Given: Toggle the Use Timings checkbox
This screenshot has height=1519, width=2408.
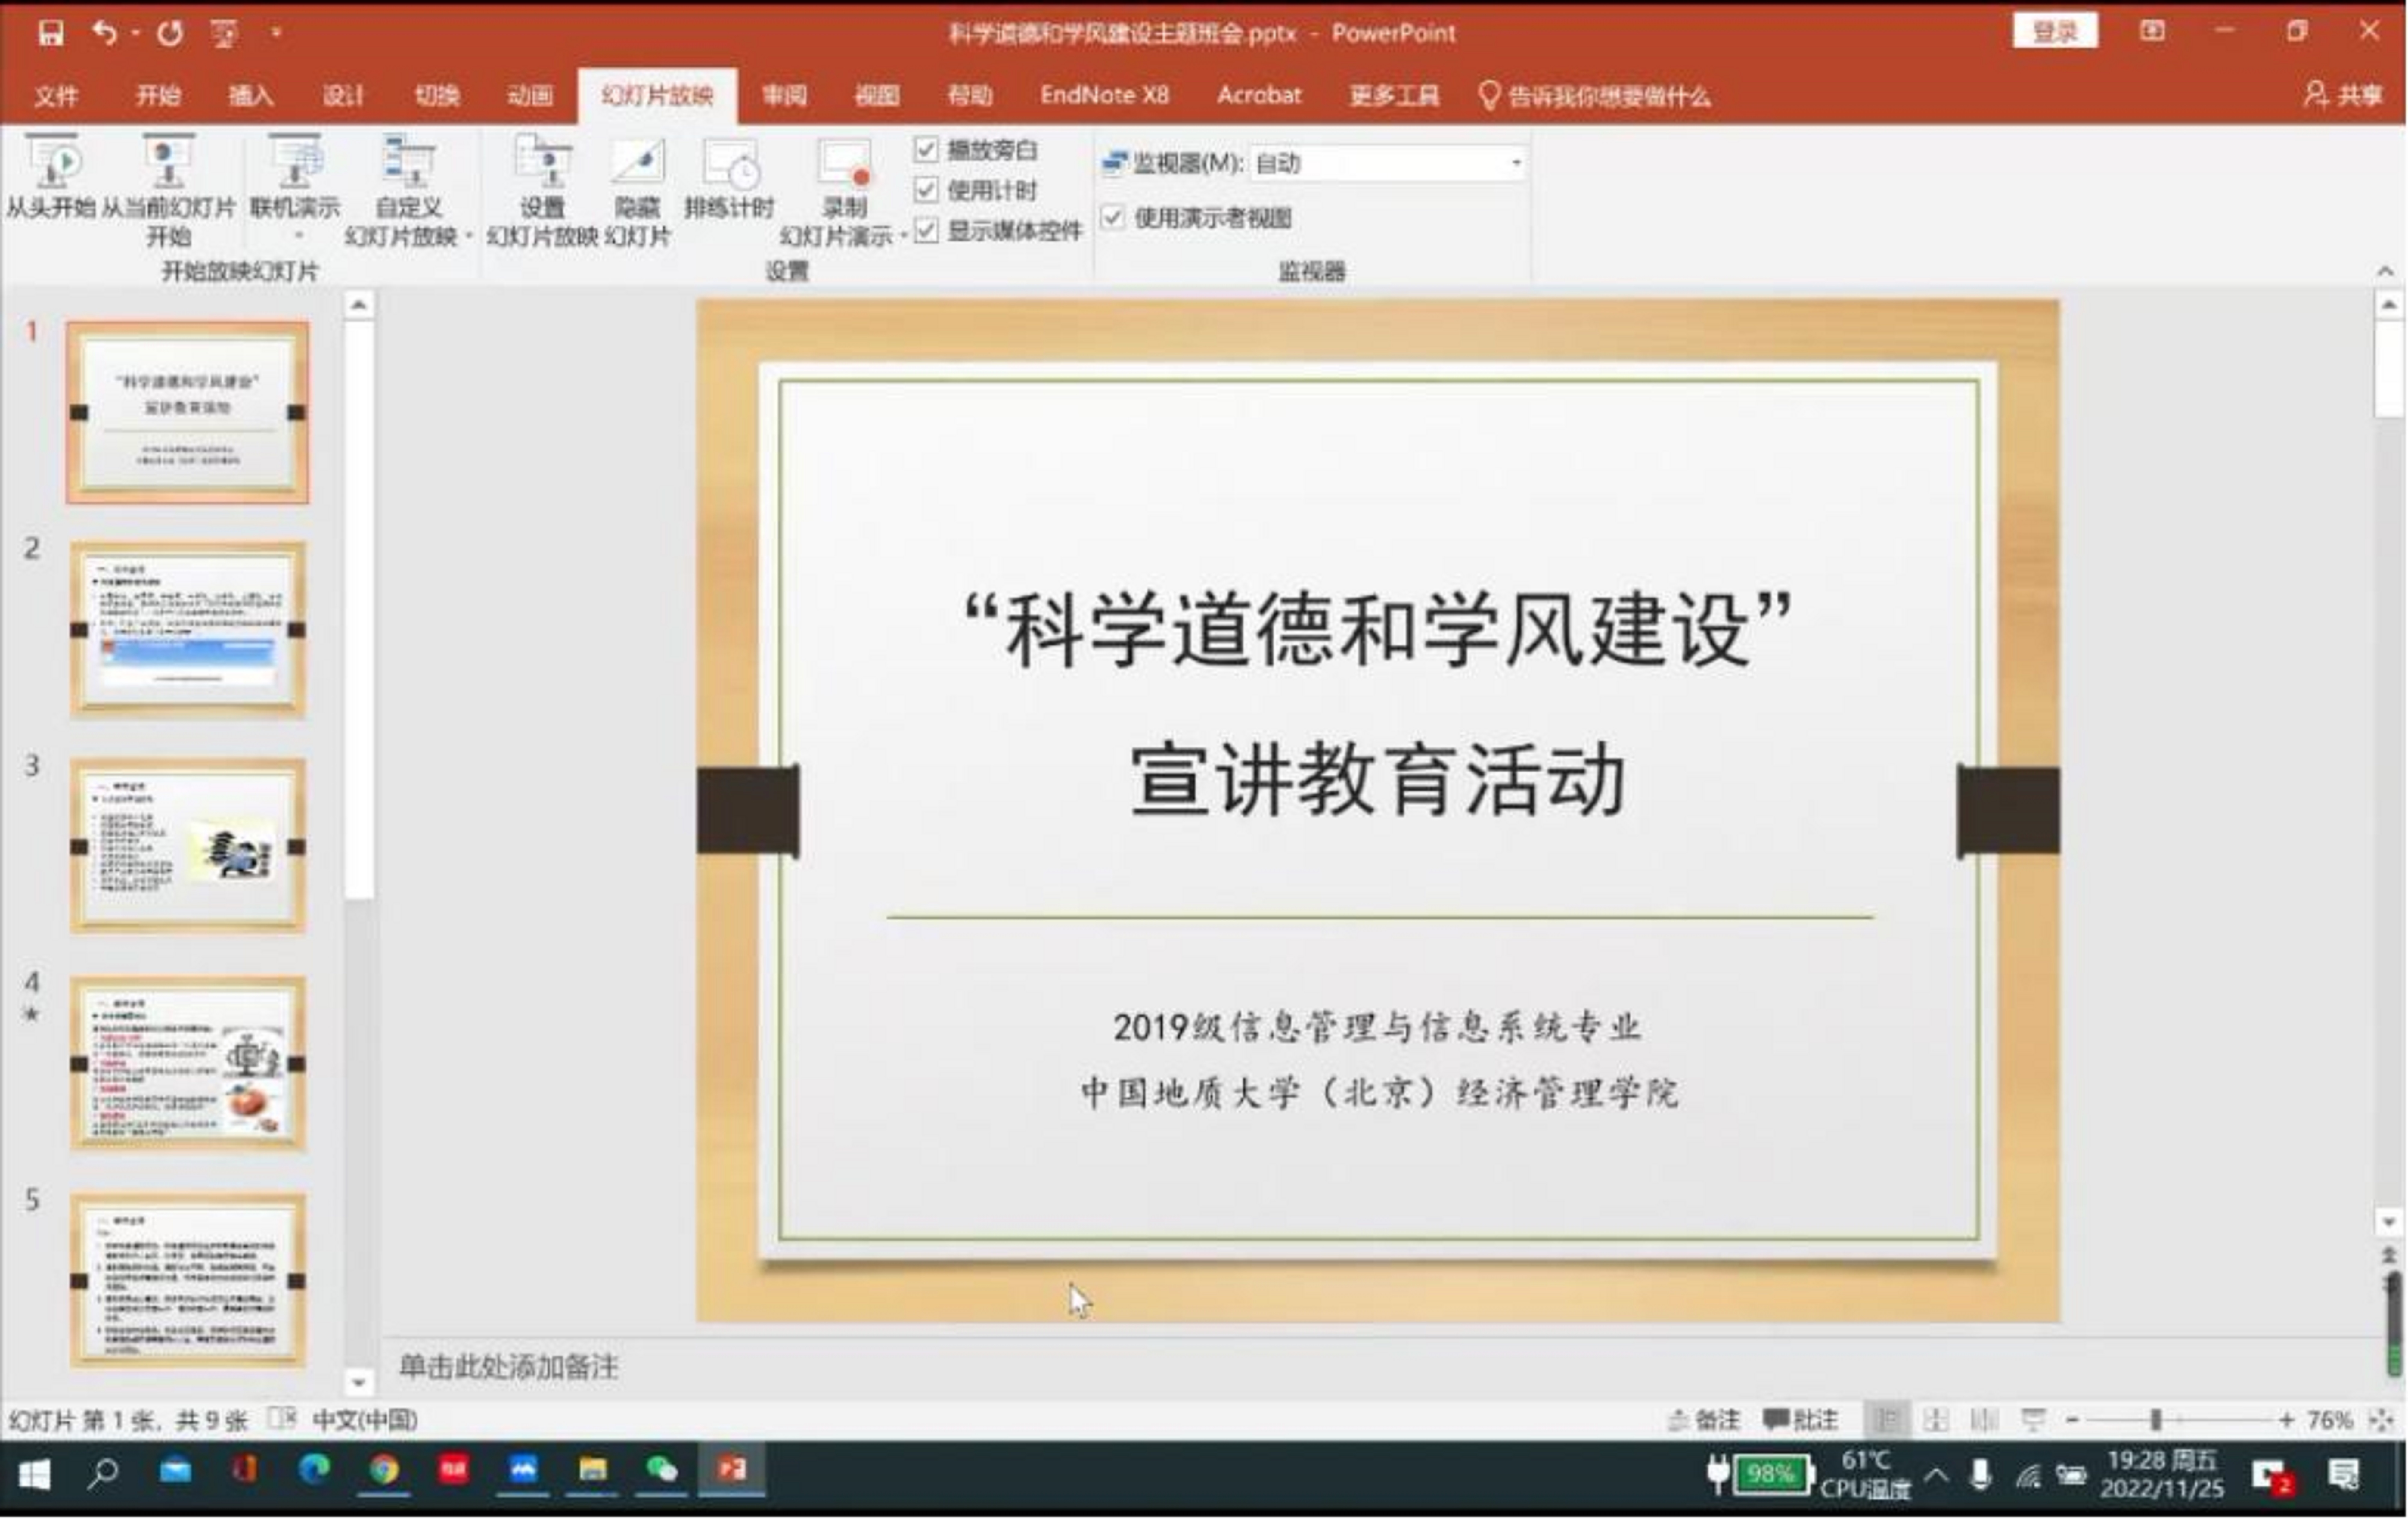Looking at the screenshot, I should click(926, 190).
